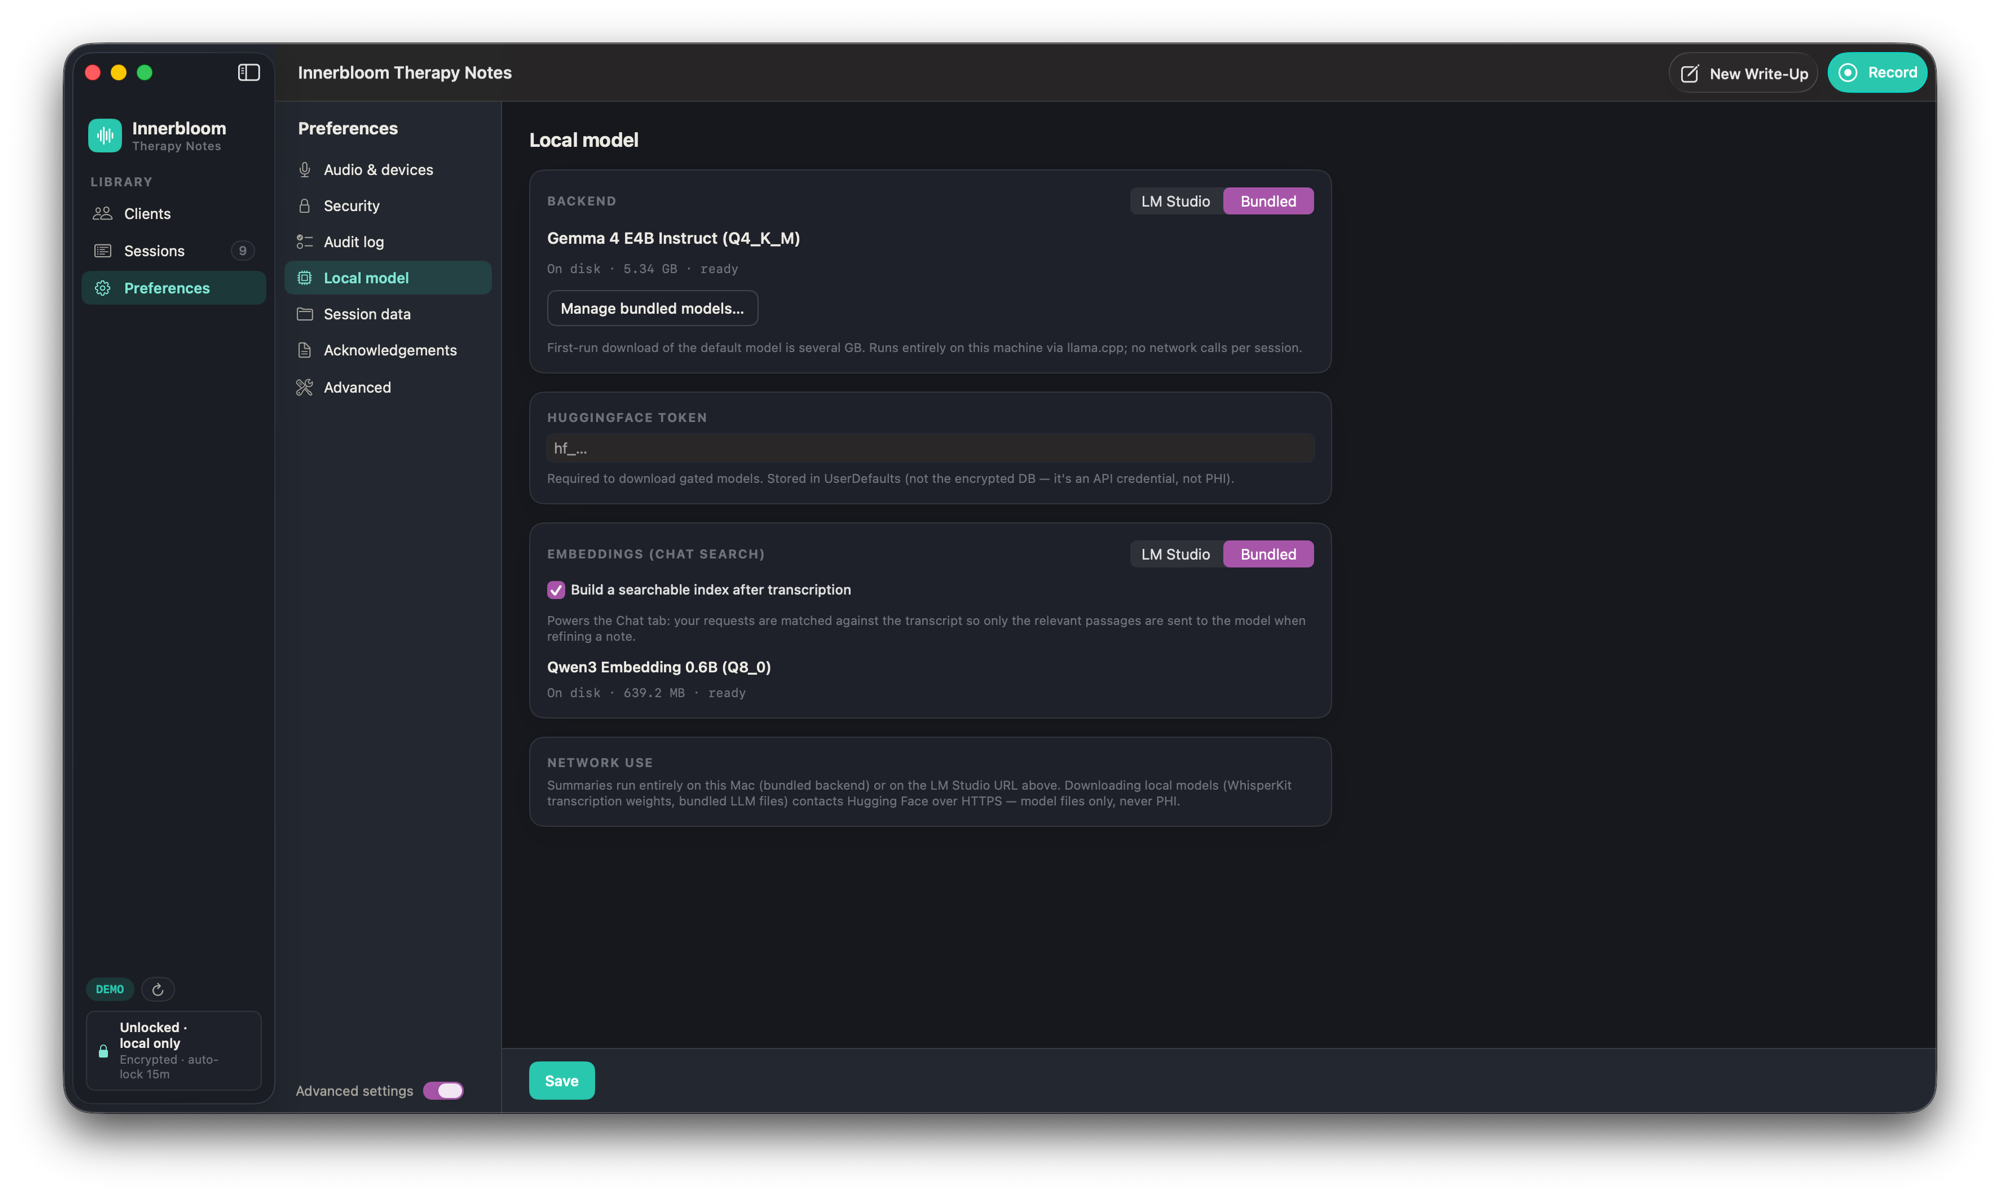Click the Network Use section label
This screenshot has width=2000, height=1197.
coord(600,762)
